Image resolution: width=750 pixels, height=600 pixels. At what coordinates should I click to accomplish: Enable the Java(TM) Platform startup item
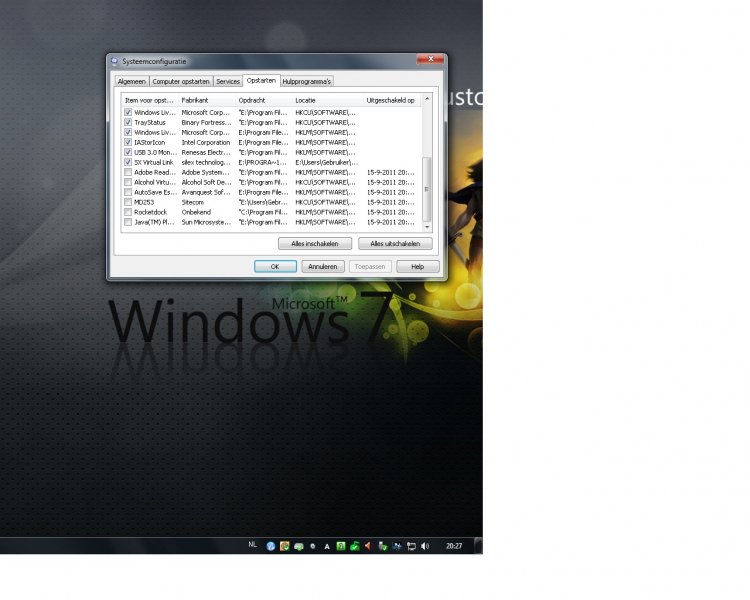pyautogui.click(x=128, y=222)
